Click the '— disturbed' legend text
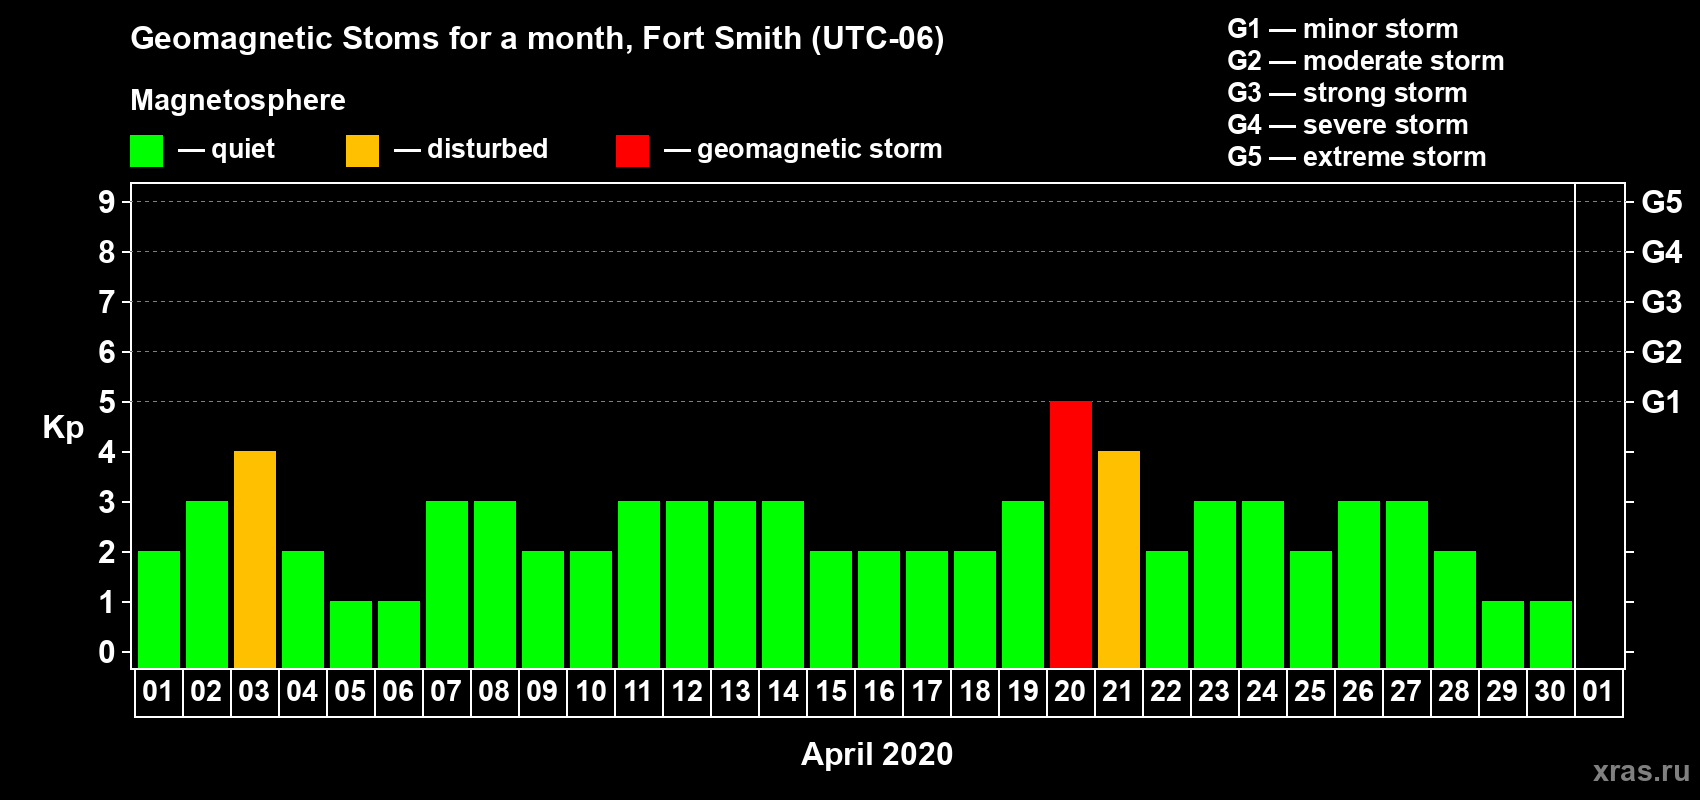Screen dimensions: 1700x800 click(471, 150)
